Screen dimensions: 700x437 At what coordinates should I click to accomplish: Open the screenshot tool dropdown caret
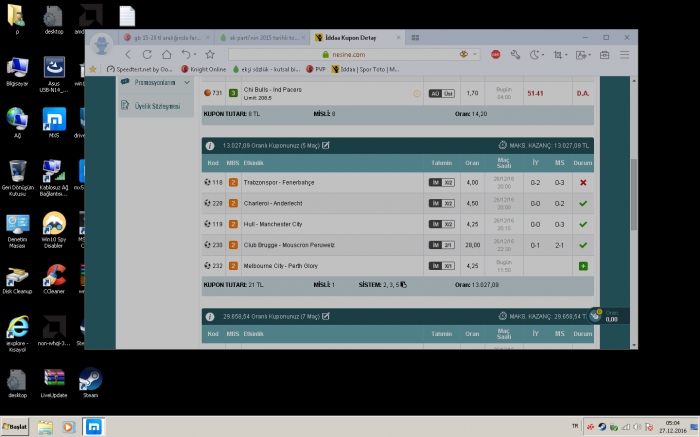tap(566, 55)
